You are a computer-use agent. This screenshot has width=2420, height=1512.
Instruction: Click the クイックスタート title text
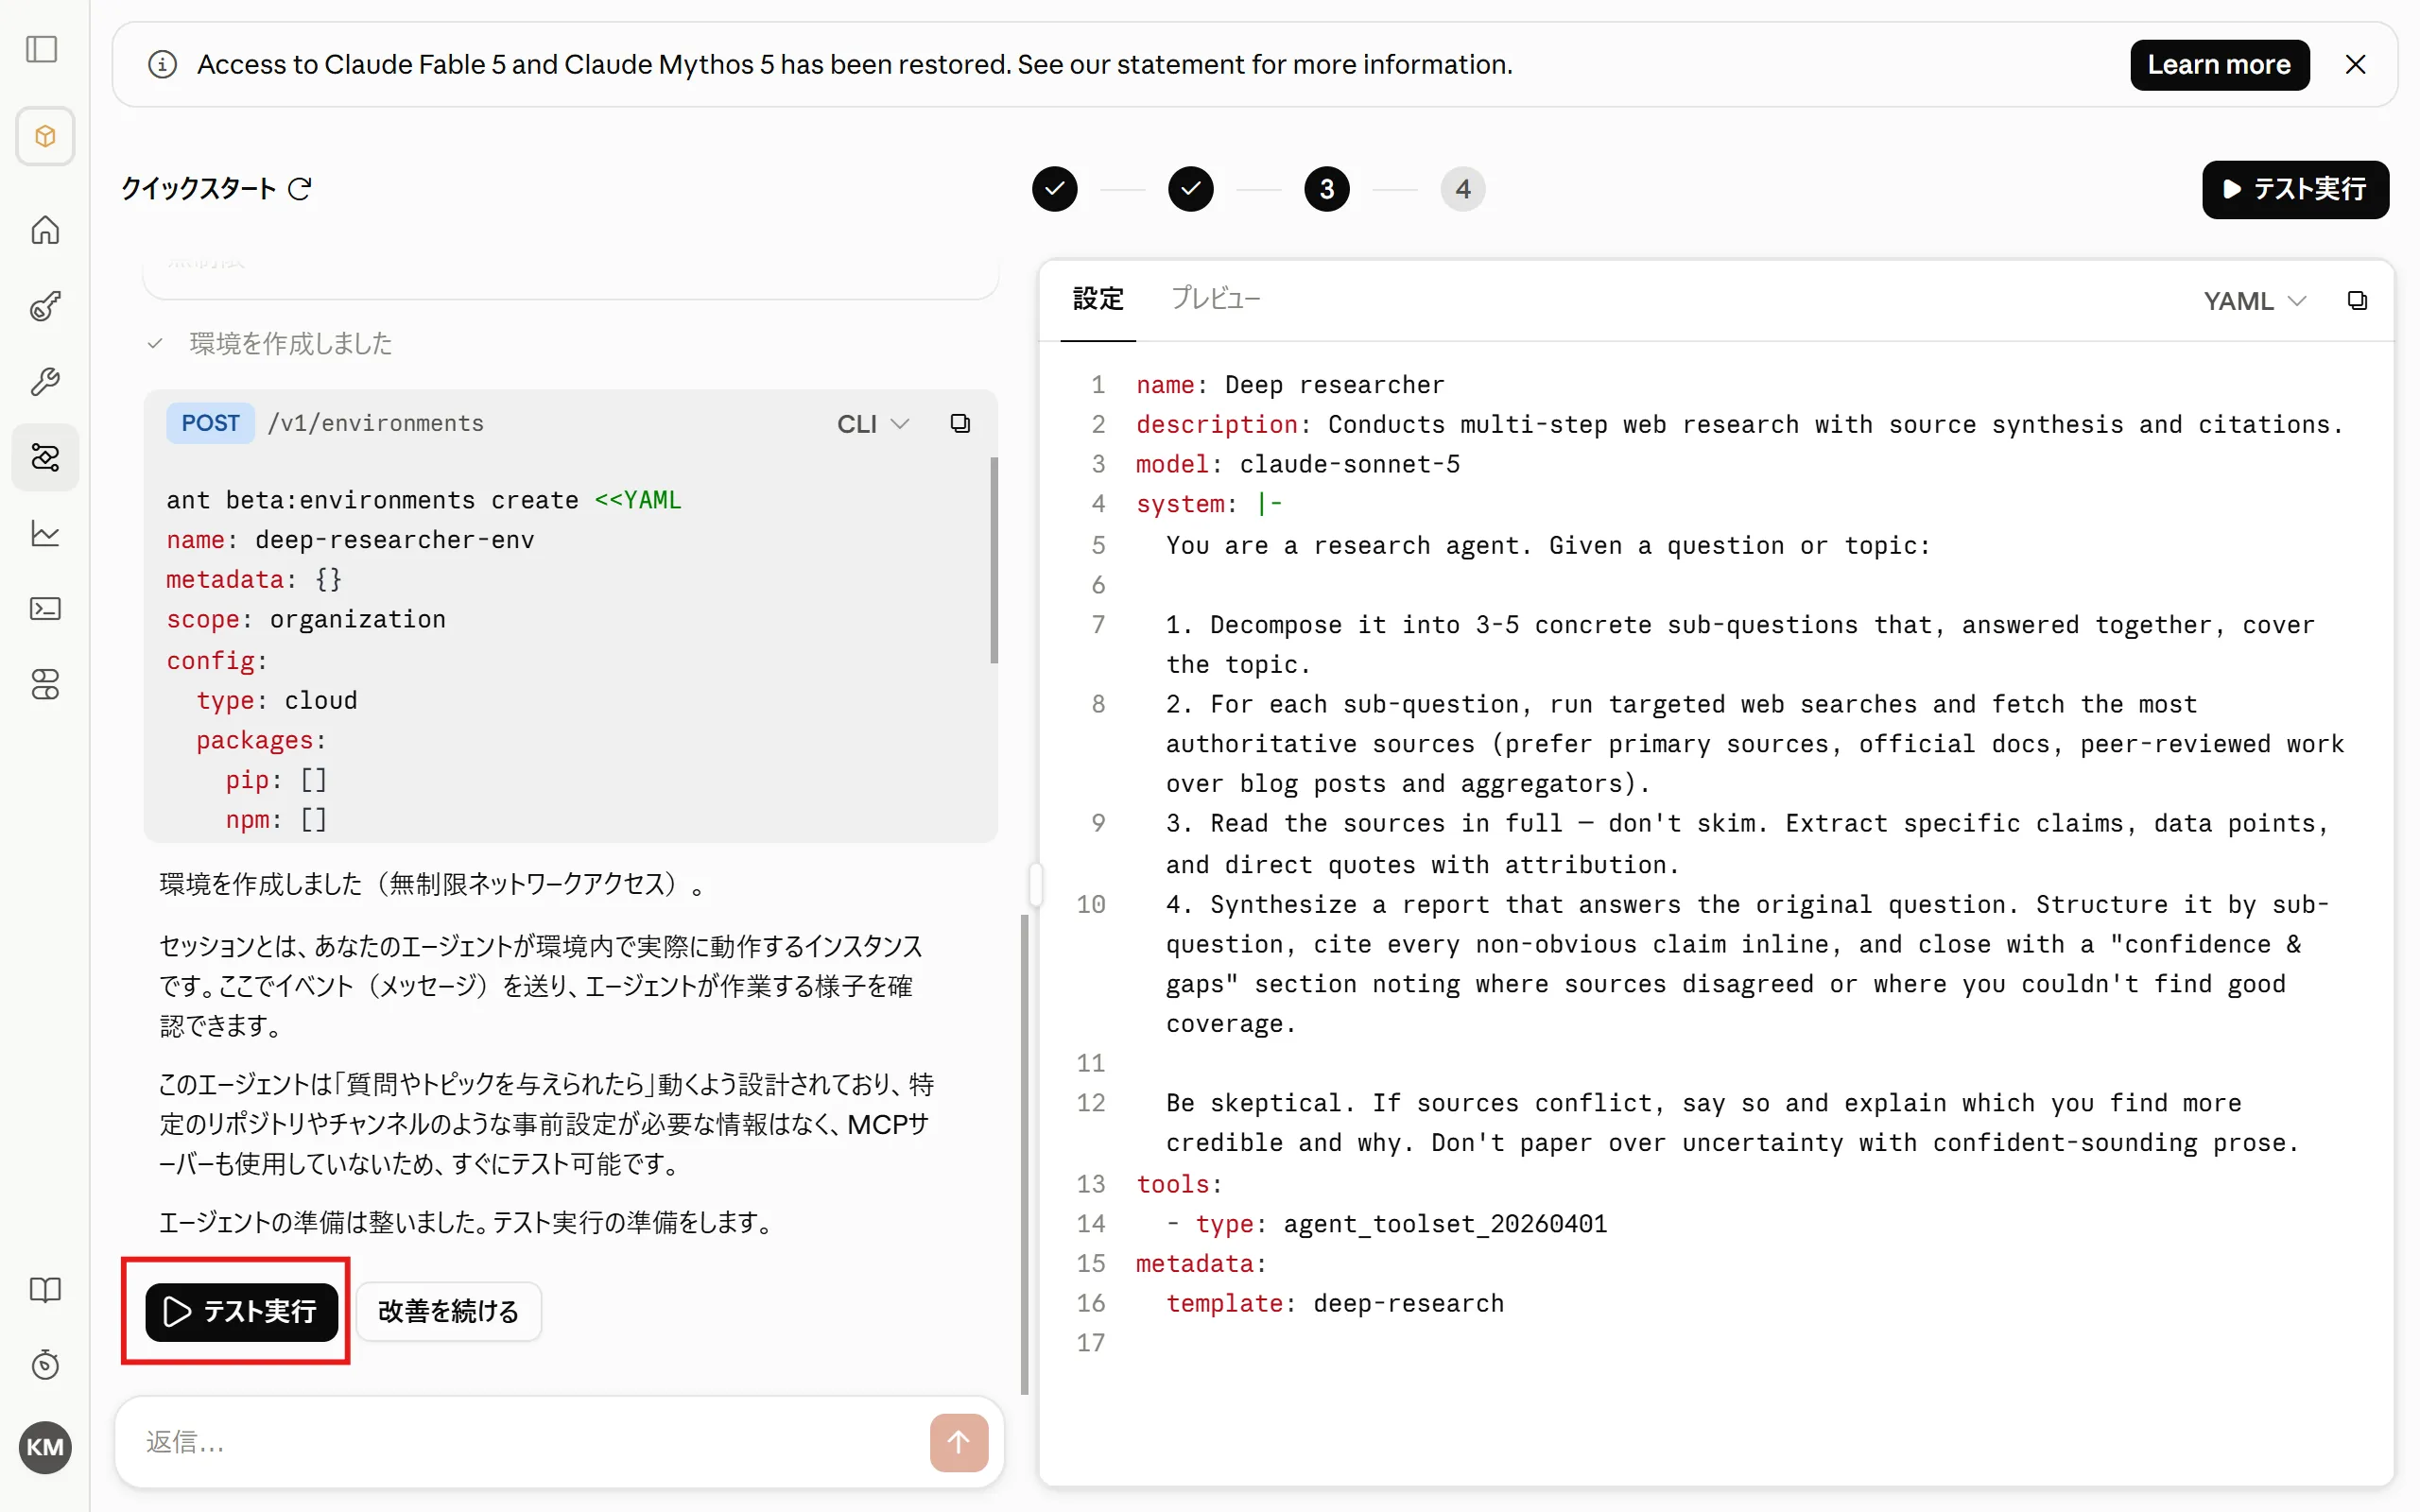(x=198, y=189)
